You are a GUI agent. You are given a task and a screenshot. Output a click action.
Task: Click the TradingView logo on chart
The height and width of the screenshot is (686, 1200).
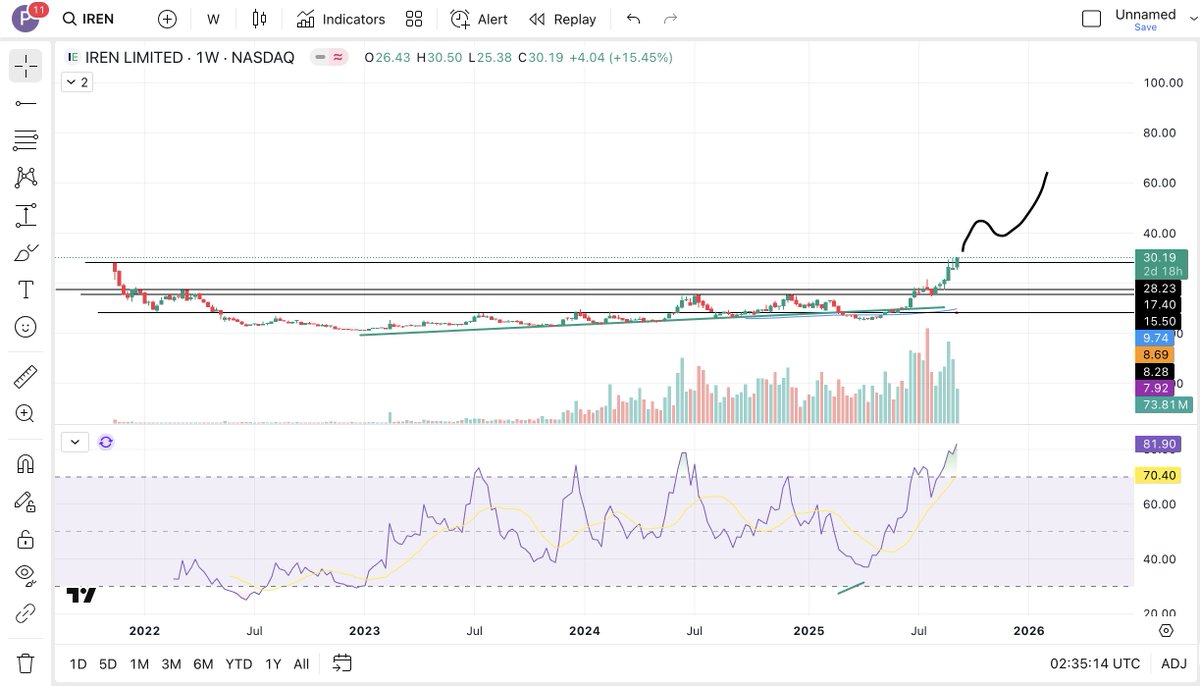click(81, 595)
